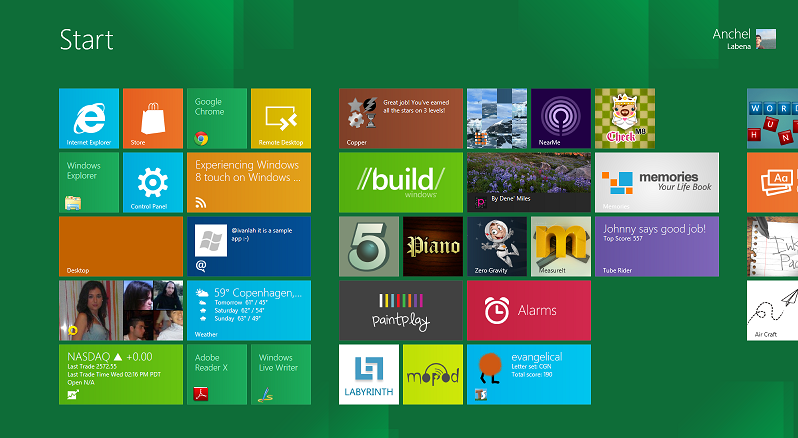Viewport: 798px width, 438px height.
Task: Launch the Adobe Reader X tile
Action: (x=217, y=374)
